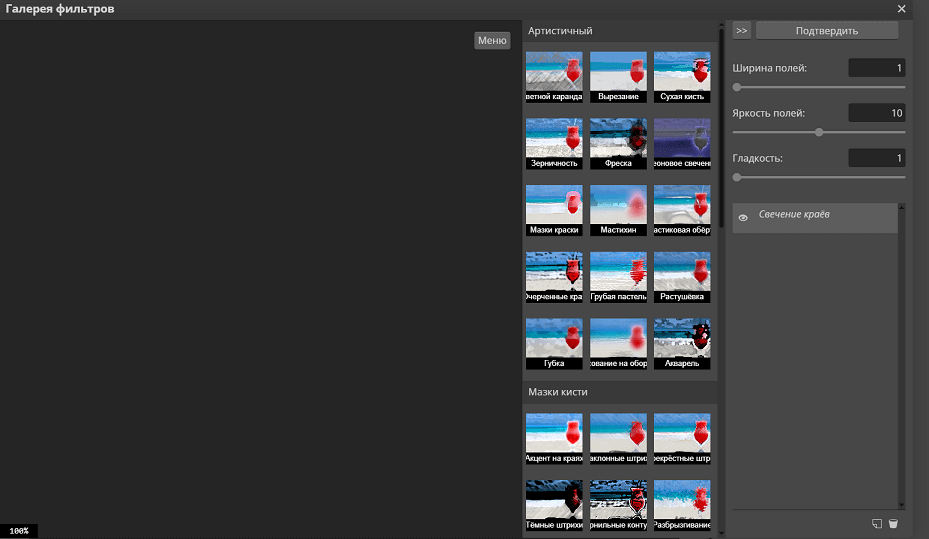
Task: Close the Галерея фильтров dialog
Action: [901, 9]
